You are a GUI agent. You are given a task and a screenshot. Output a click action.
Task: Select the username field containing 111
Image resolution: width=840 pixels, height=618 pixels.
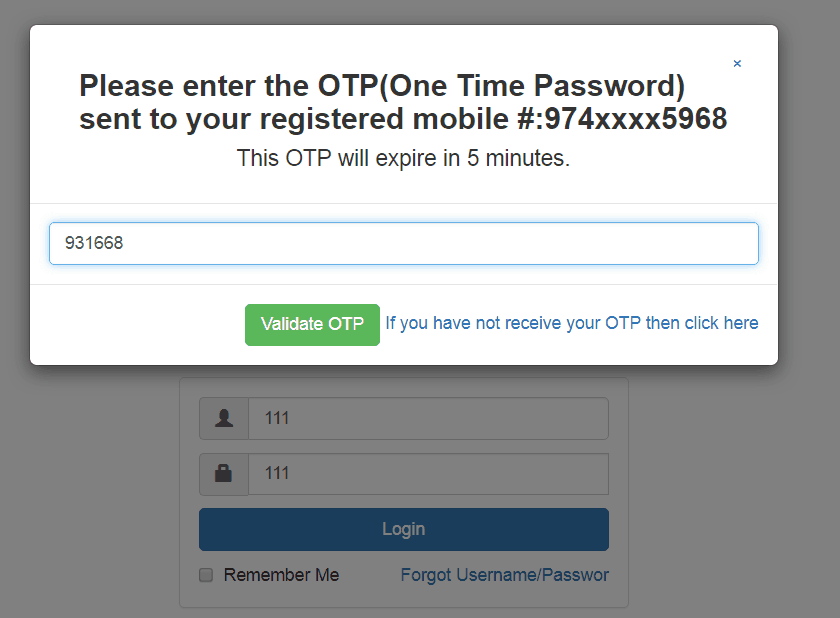tap(428, 418)
